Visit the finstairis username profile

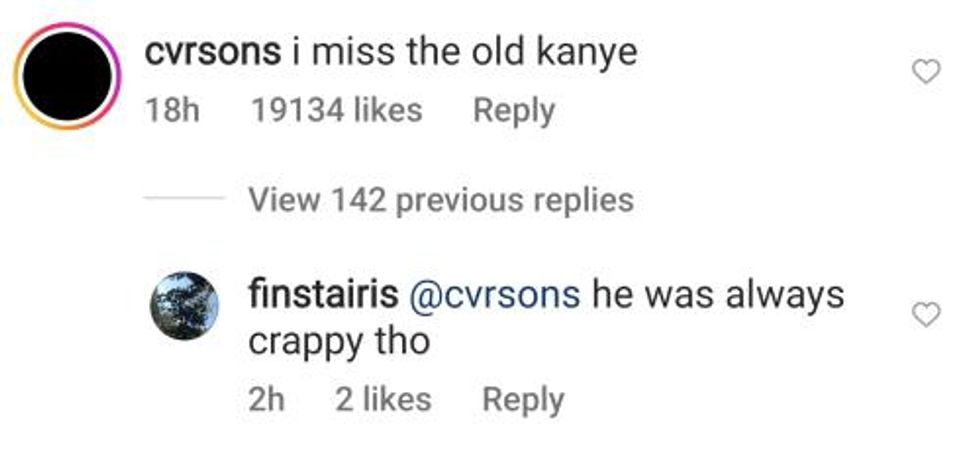click(x=324, y=294)
